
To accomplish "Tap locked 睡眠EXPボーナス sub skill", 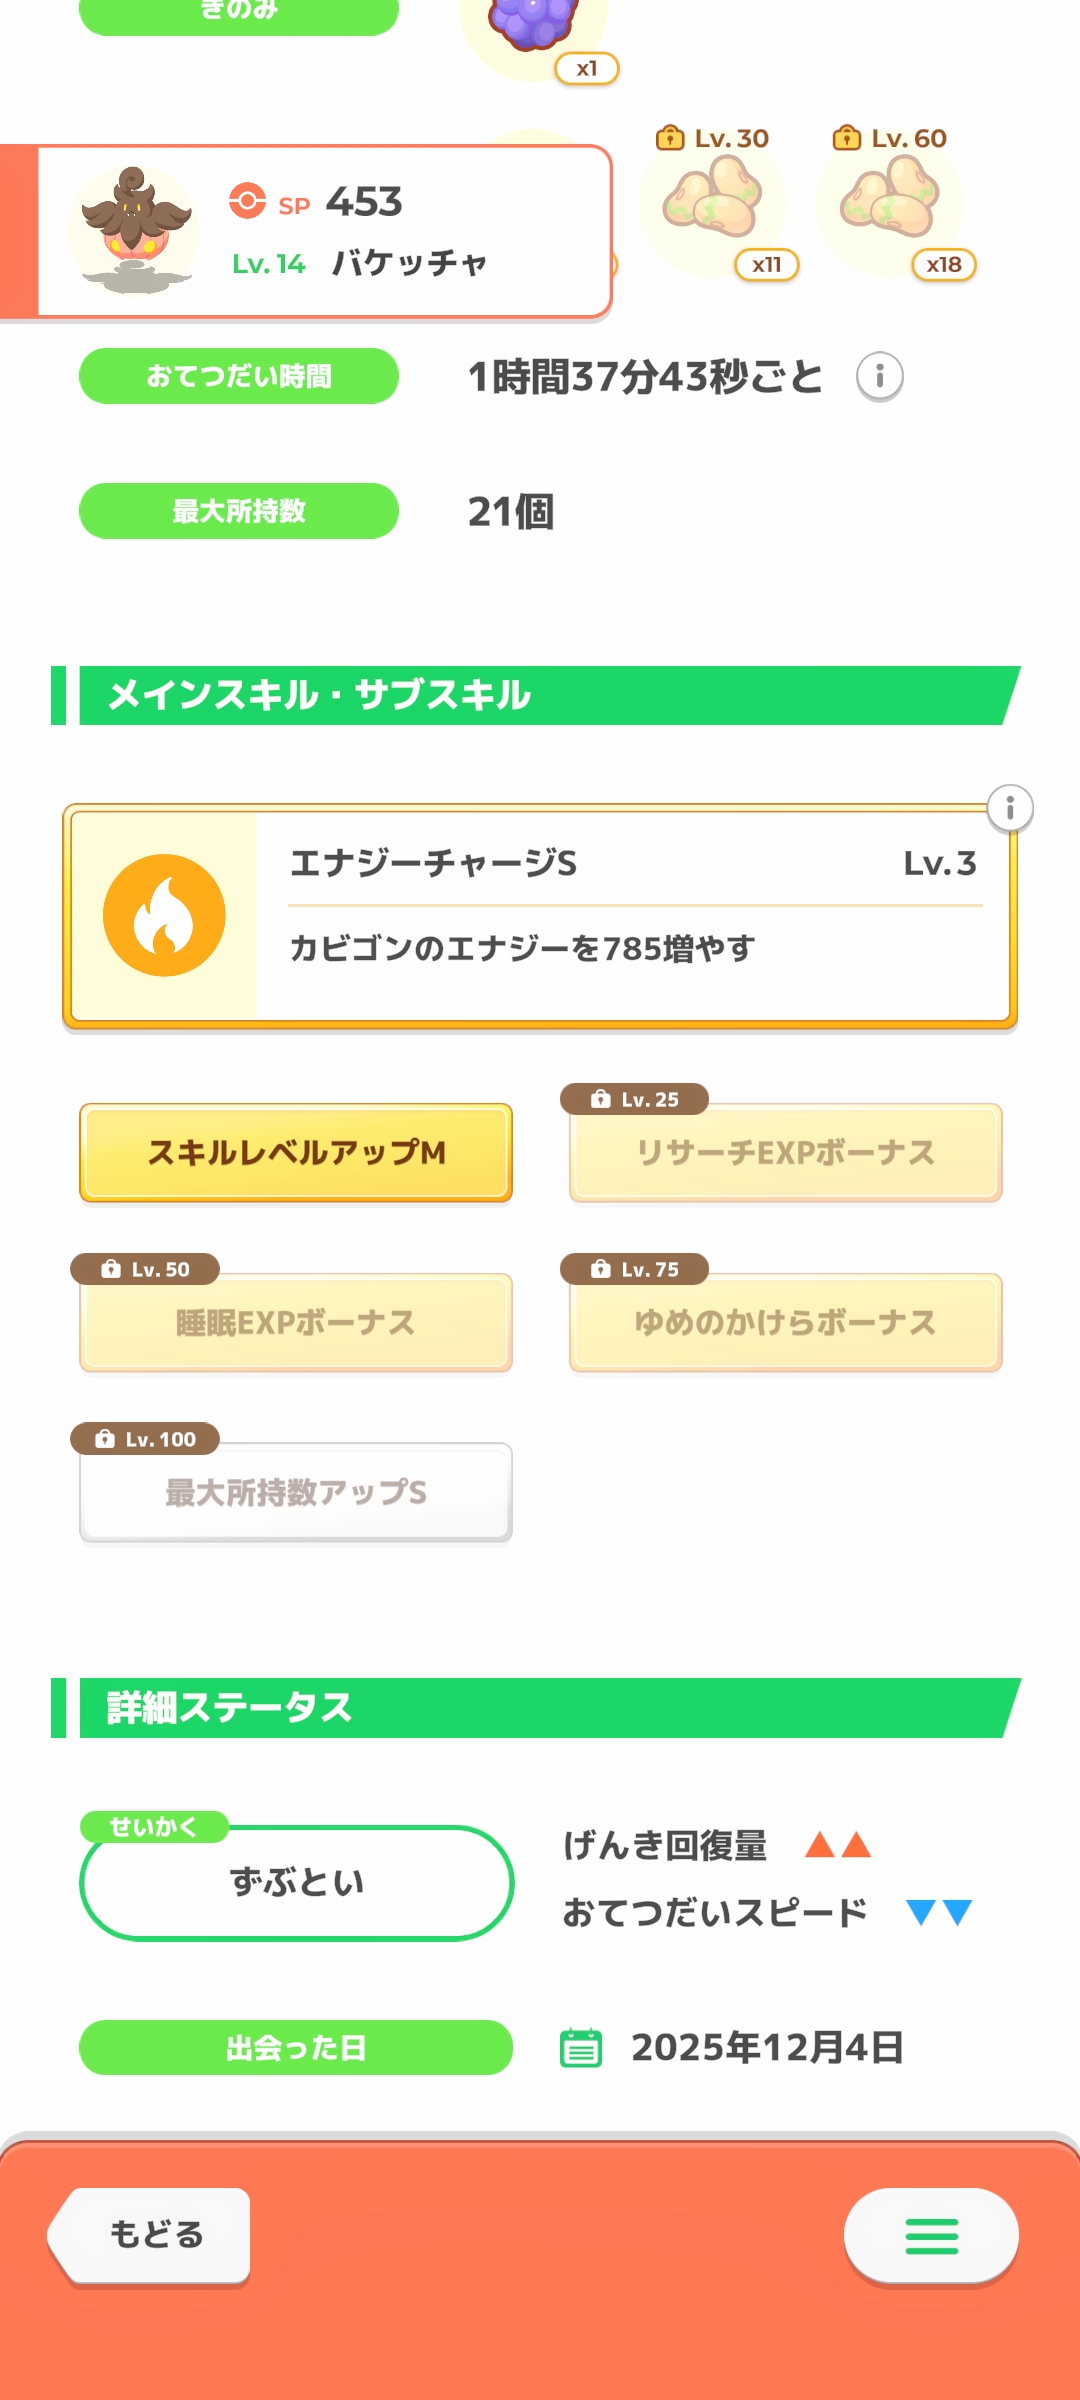I will click(296, 1323).
